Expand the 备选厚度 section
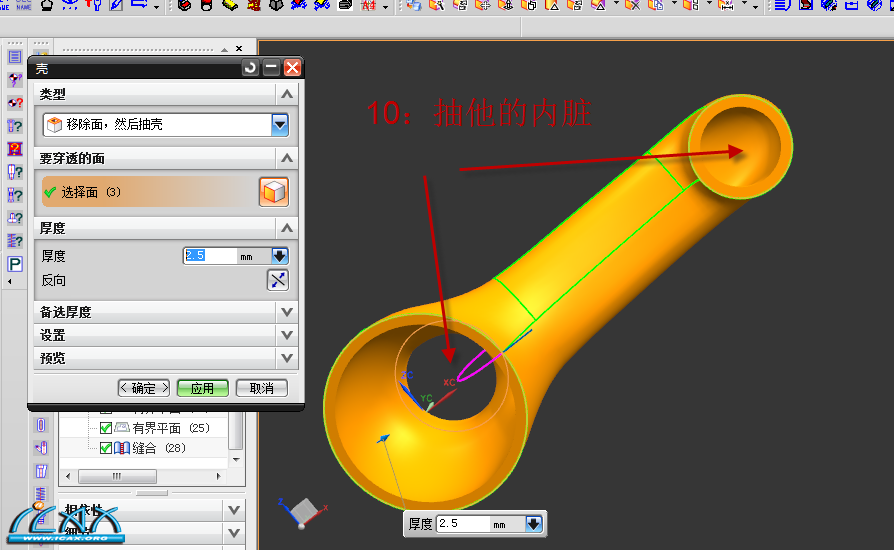This screenshot has height=550, width=894. coord(287,312)
